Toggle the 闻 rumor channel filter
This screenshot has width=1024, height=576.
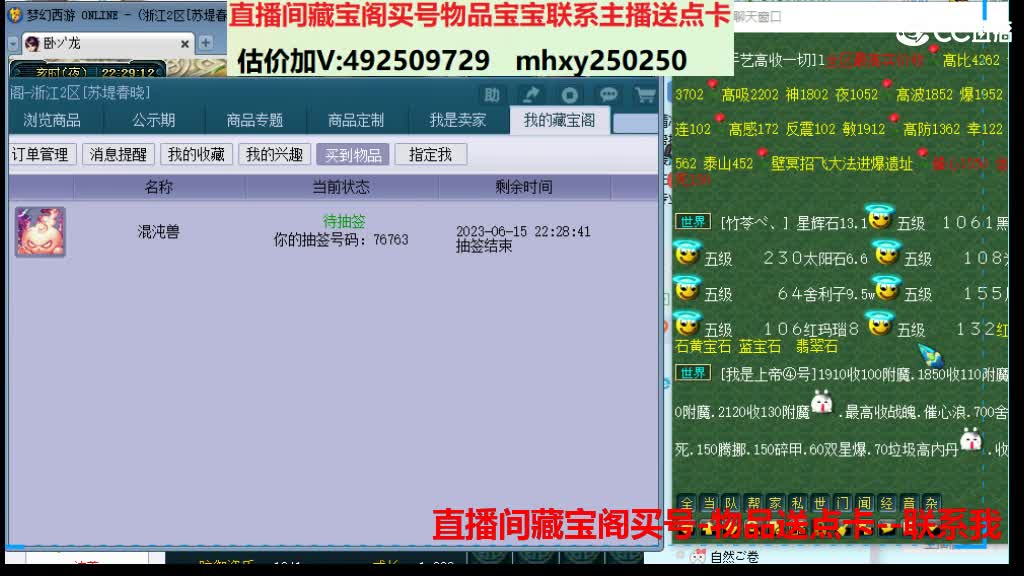(x=865, y=503)
